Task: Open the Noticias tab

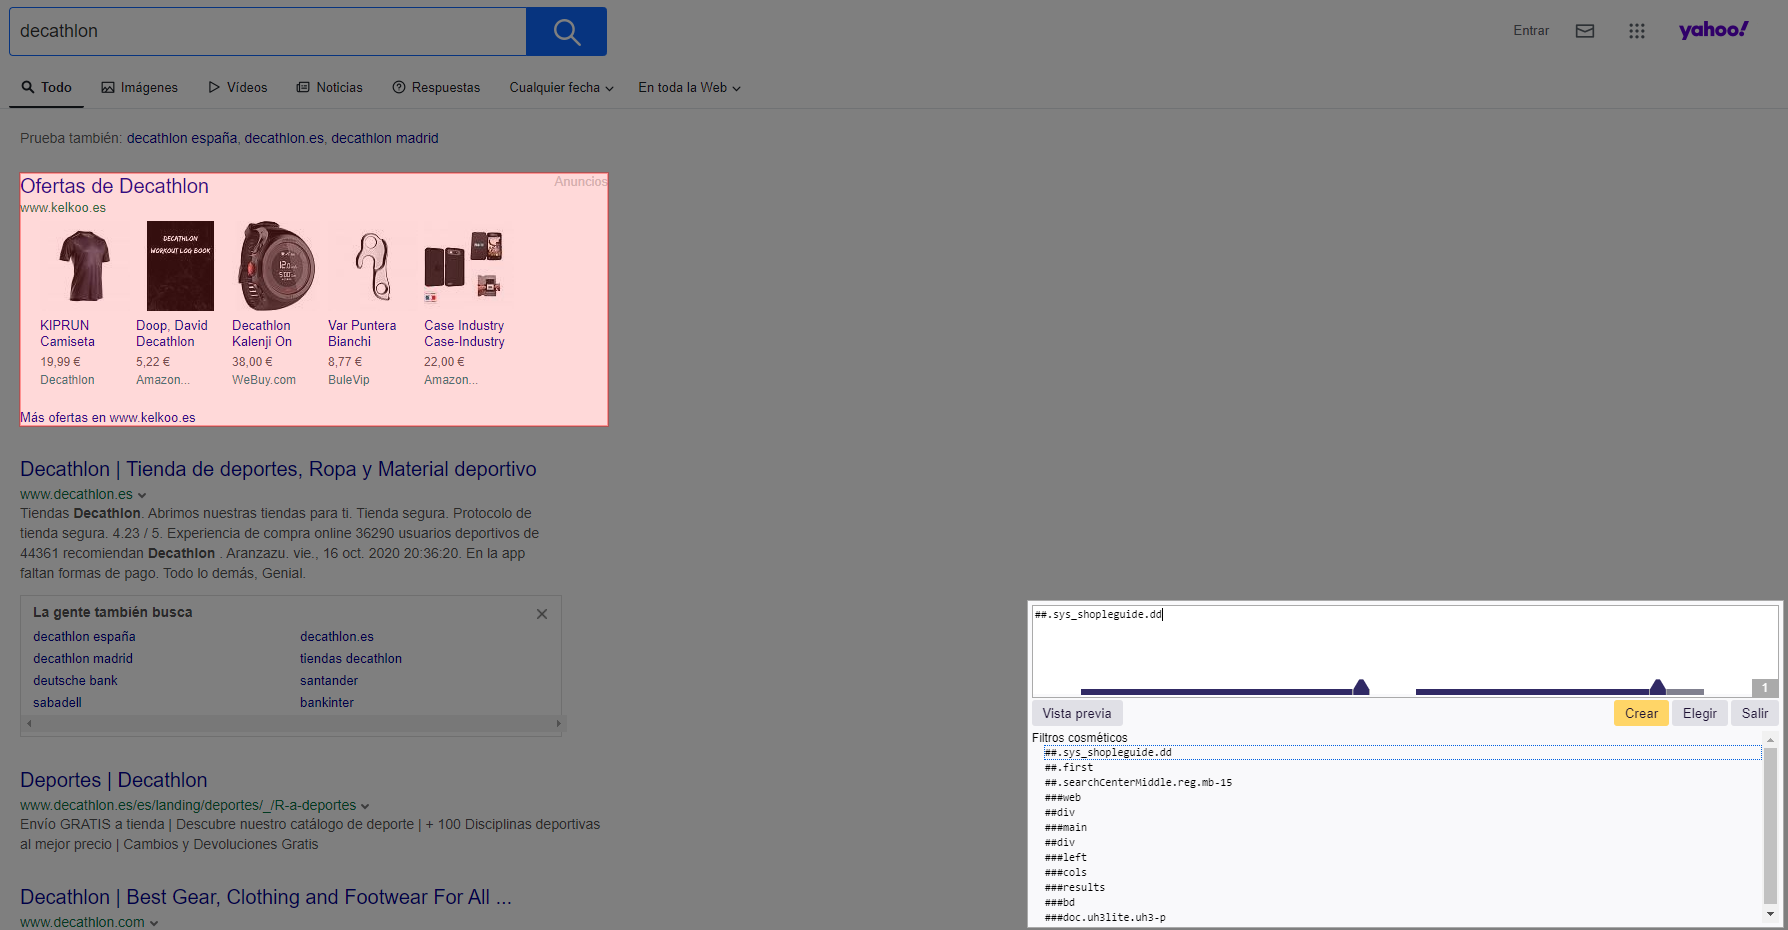Action: (329, 88)
